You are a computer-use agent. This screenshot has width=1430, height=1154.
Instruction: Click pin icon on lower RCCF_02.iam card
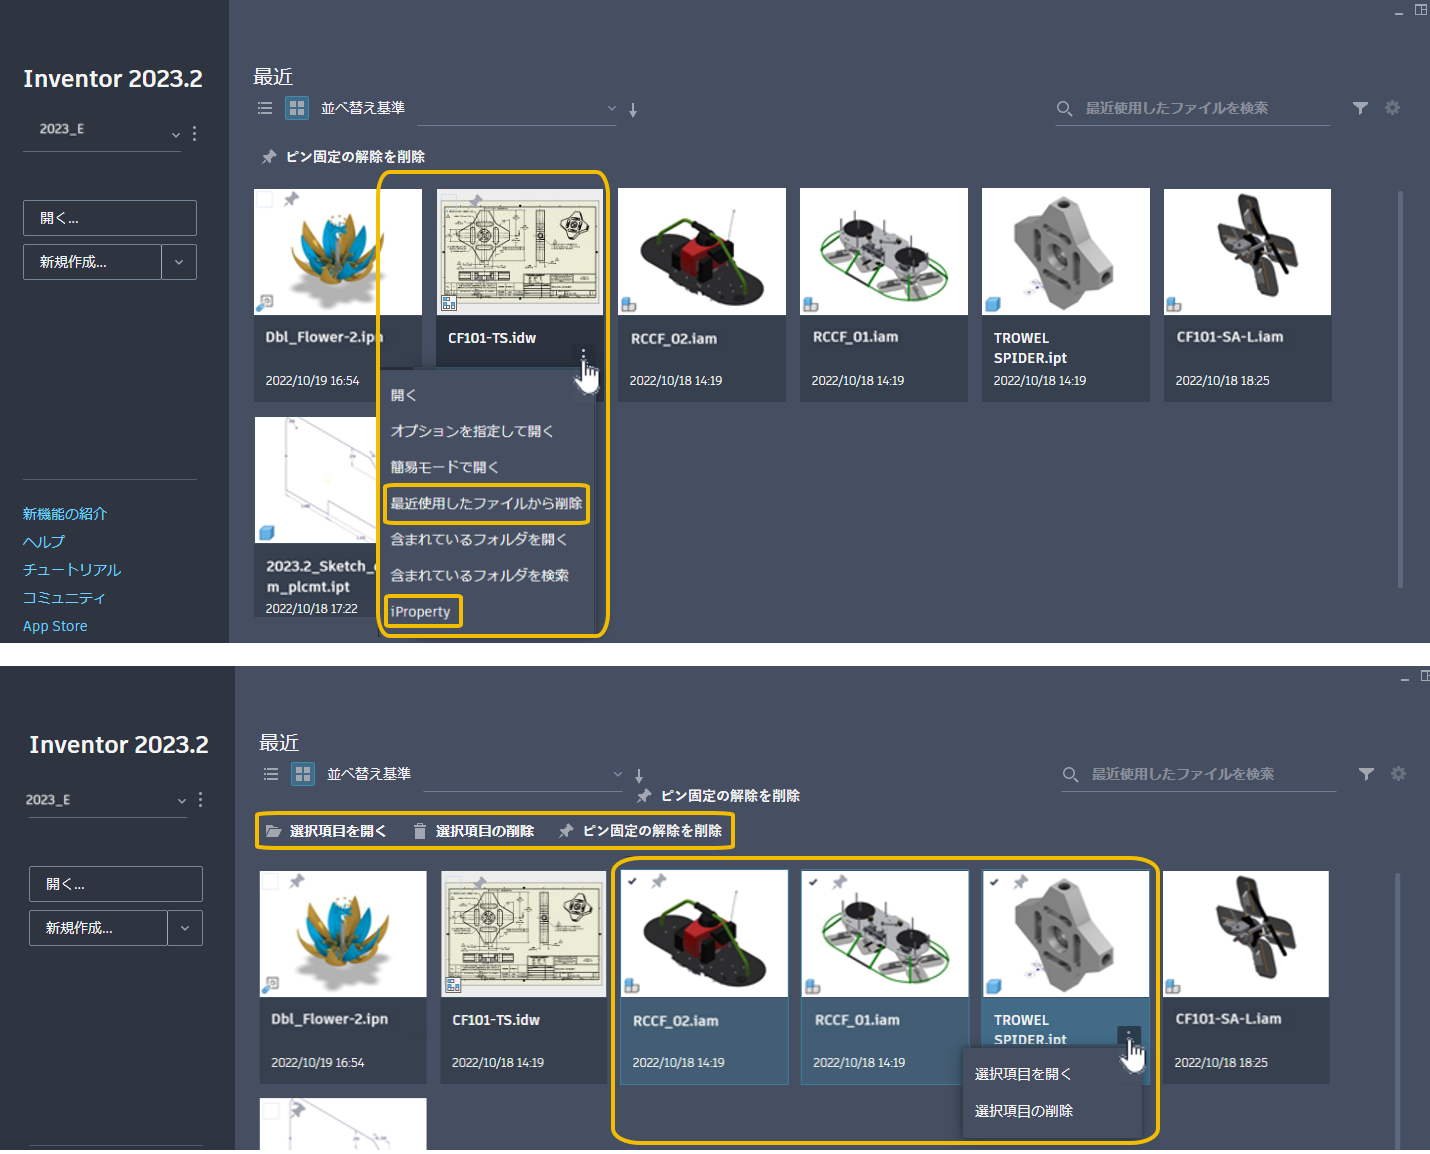[658, 881]
